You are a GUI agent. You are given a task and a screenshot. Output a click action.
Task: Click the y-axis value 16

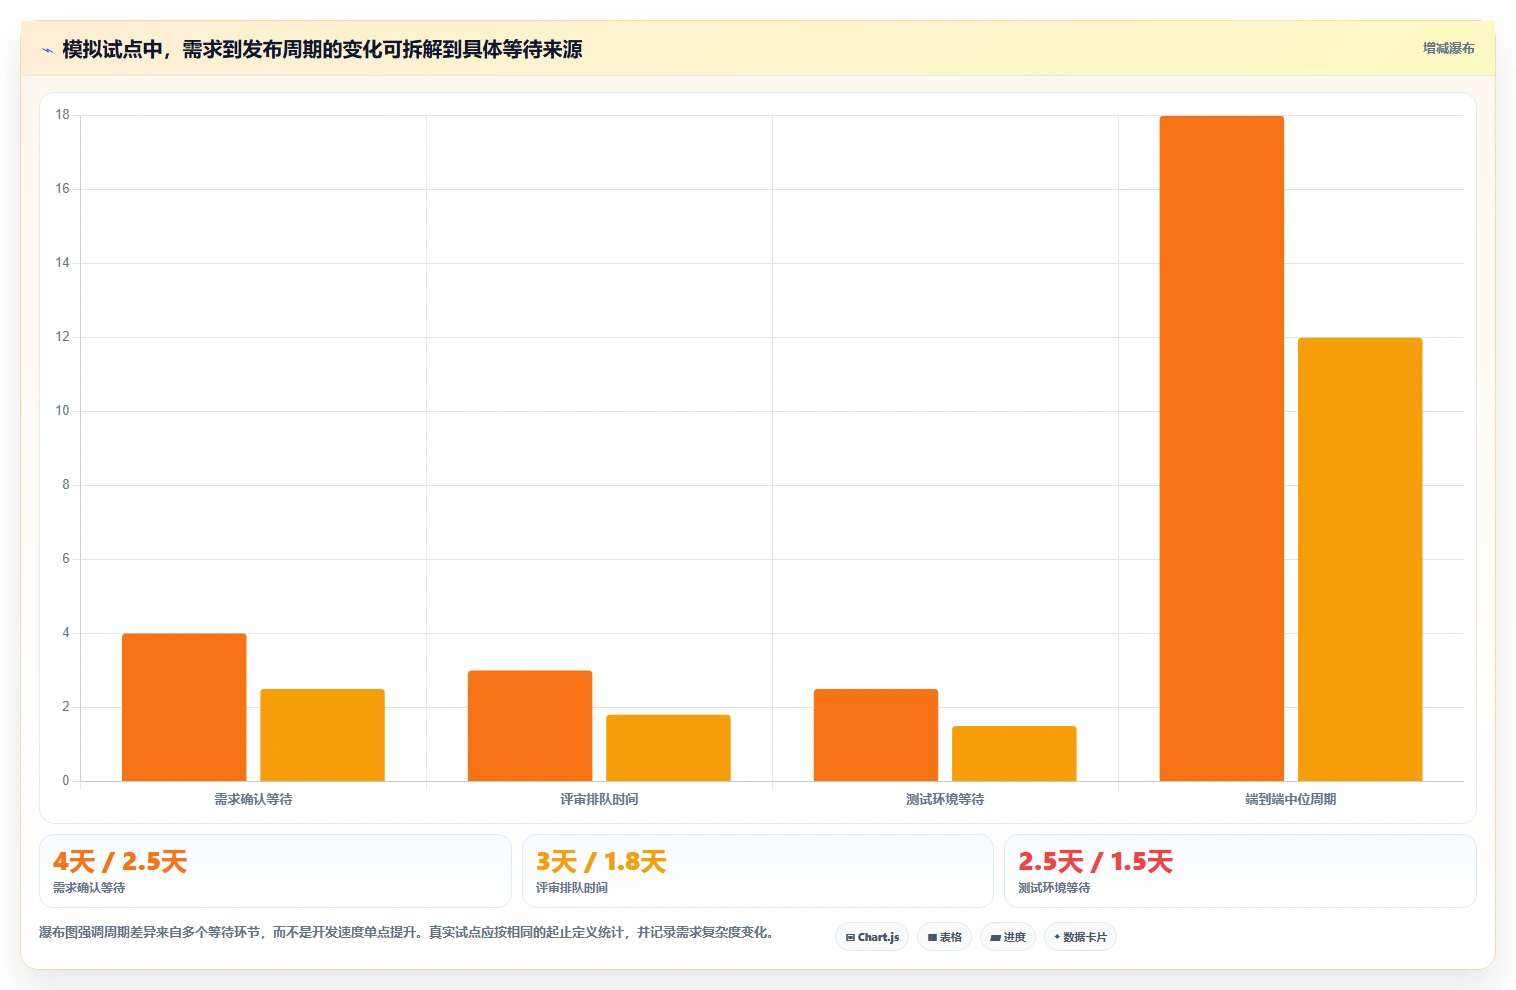click(63, 189)
